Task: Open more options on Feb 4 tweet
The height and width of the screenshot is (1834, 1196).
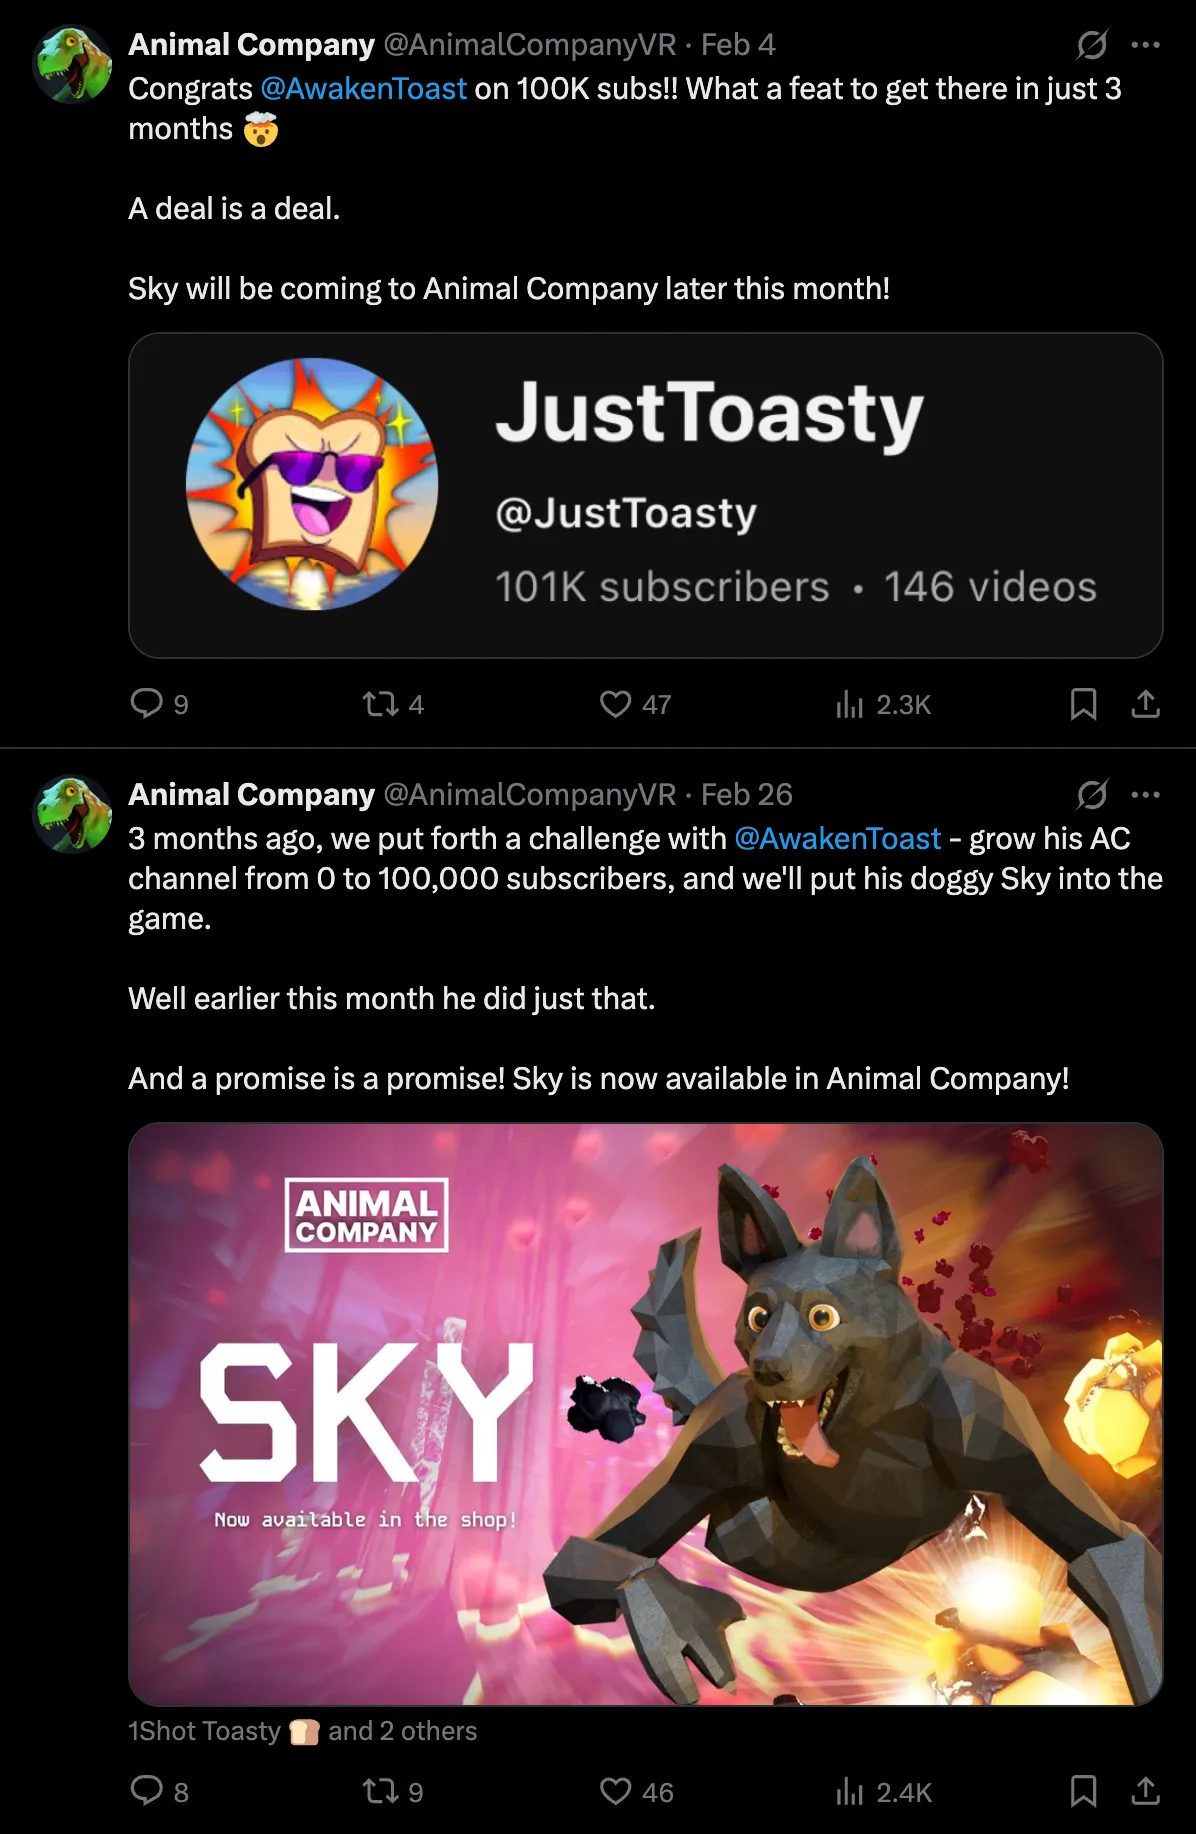Action: (x=1145, y=44)
